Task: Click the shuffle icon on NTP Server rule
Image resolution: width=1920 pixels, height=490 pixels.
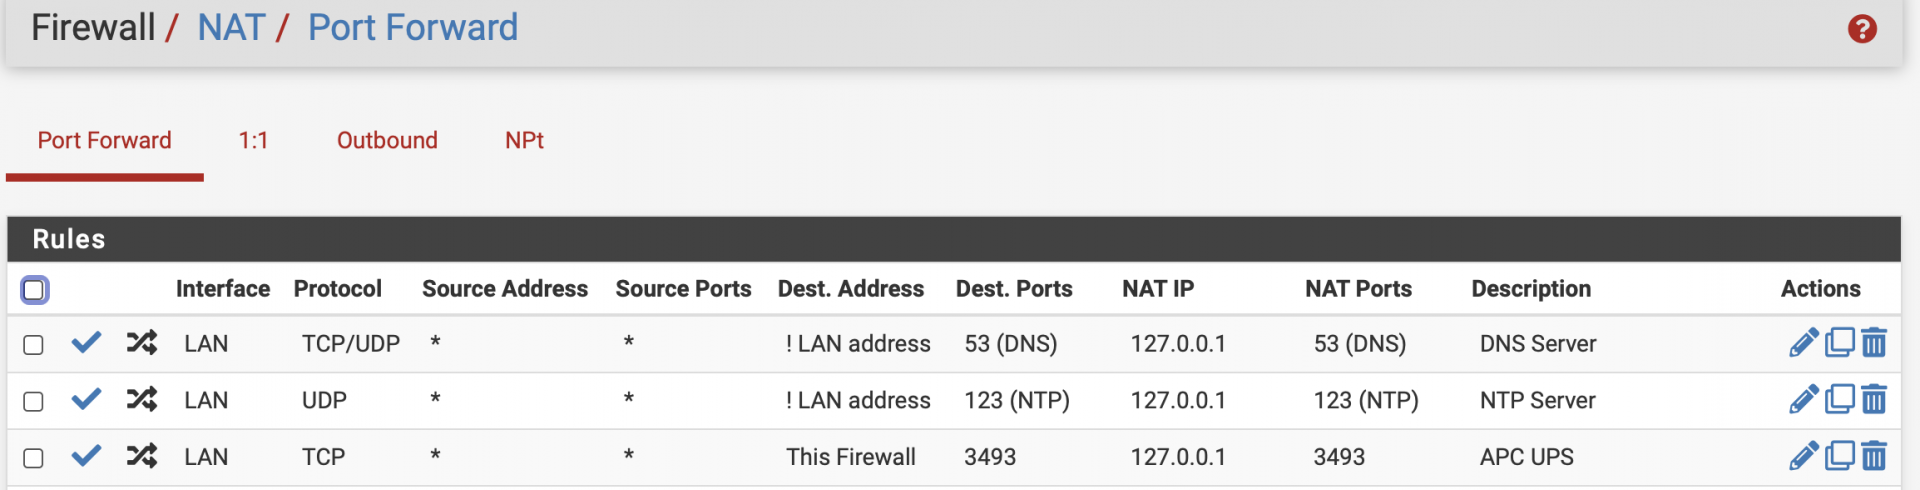Action: pos(141,400)
